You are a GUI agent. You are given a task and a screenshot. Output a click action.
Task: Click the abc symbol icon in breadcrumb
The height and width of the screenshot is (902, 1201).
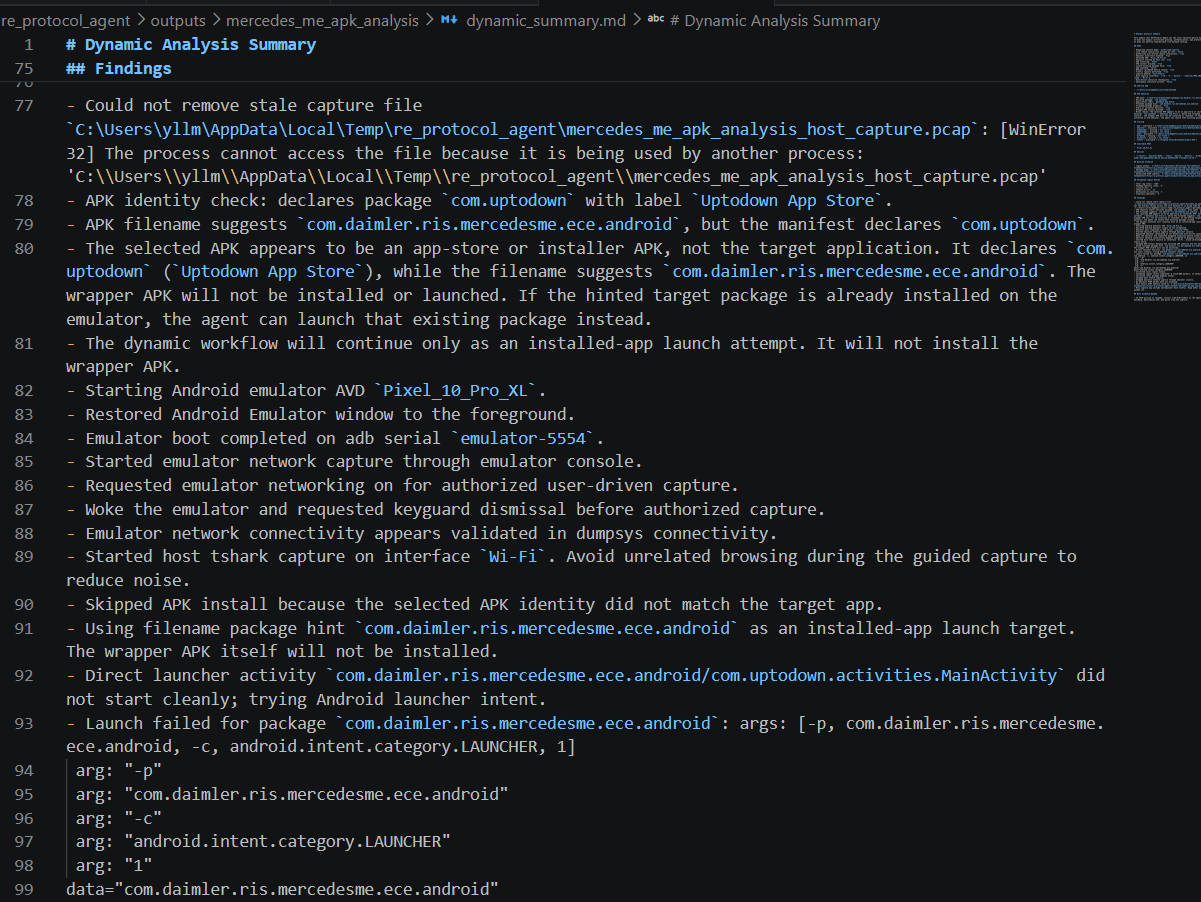[x=656, y=20]
